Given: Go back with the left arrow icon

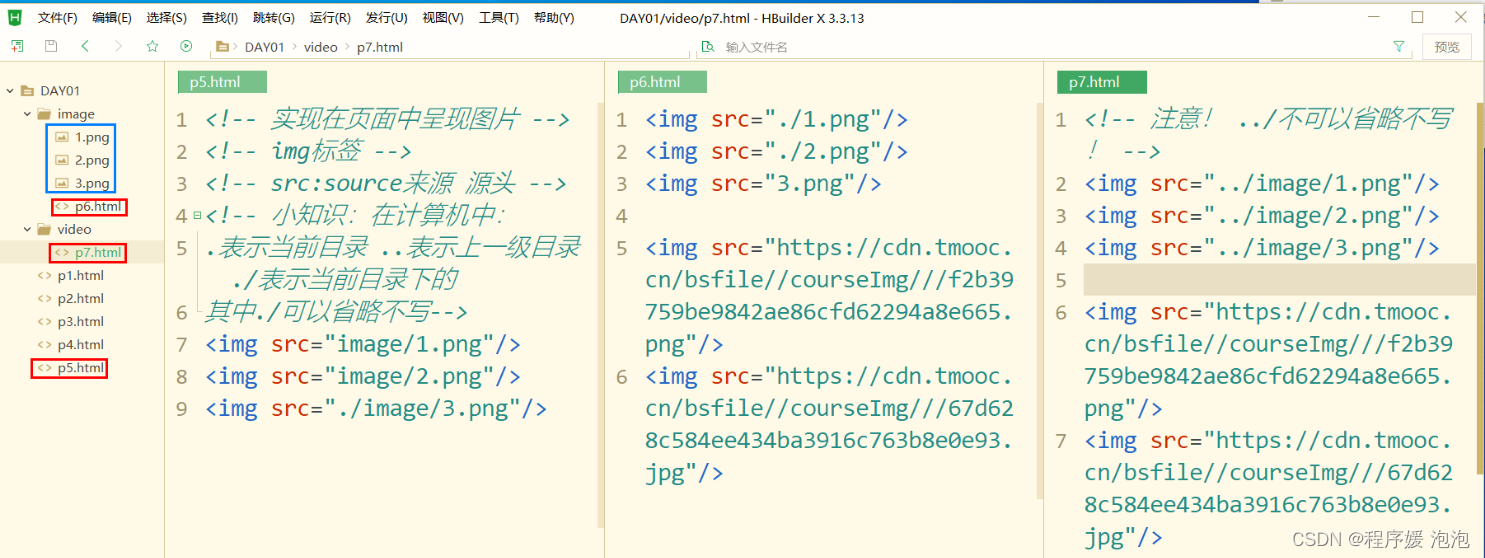Looking at the screenshot, I should click(x=85, y=46).
